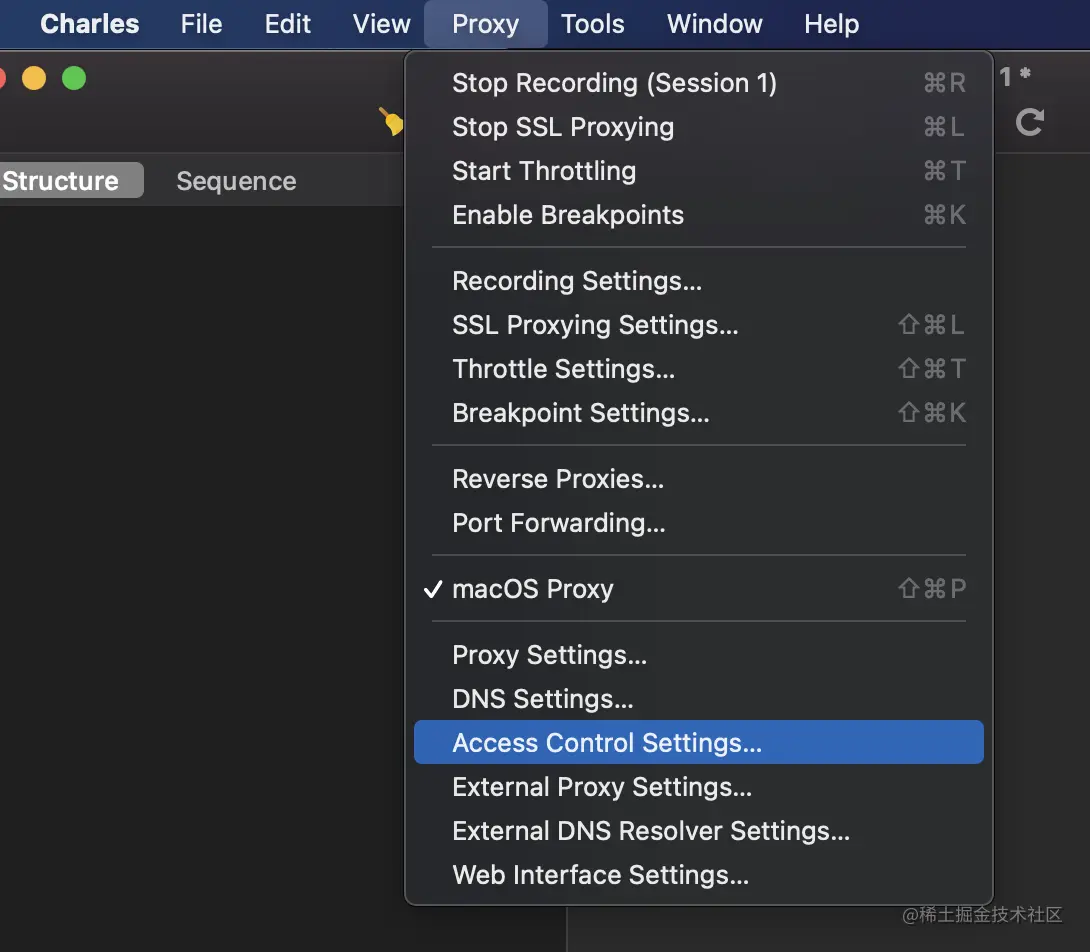This screenshot has height=952, width=1090.
Task: Open the File menu
Action: (x=201, y=24)
